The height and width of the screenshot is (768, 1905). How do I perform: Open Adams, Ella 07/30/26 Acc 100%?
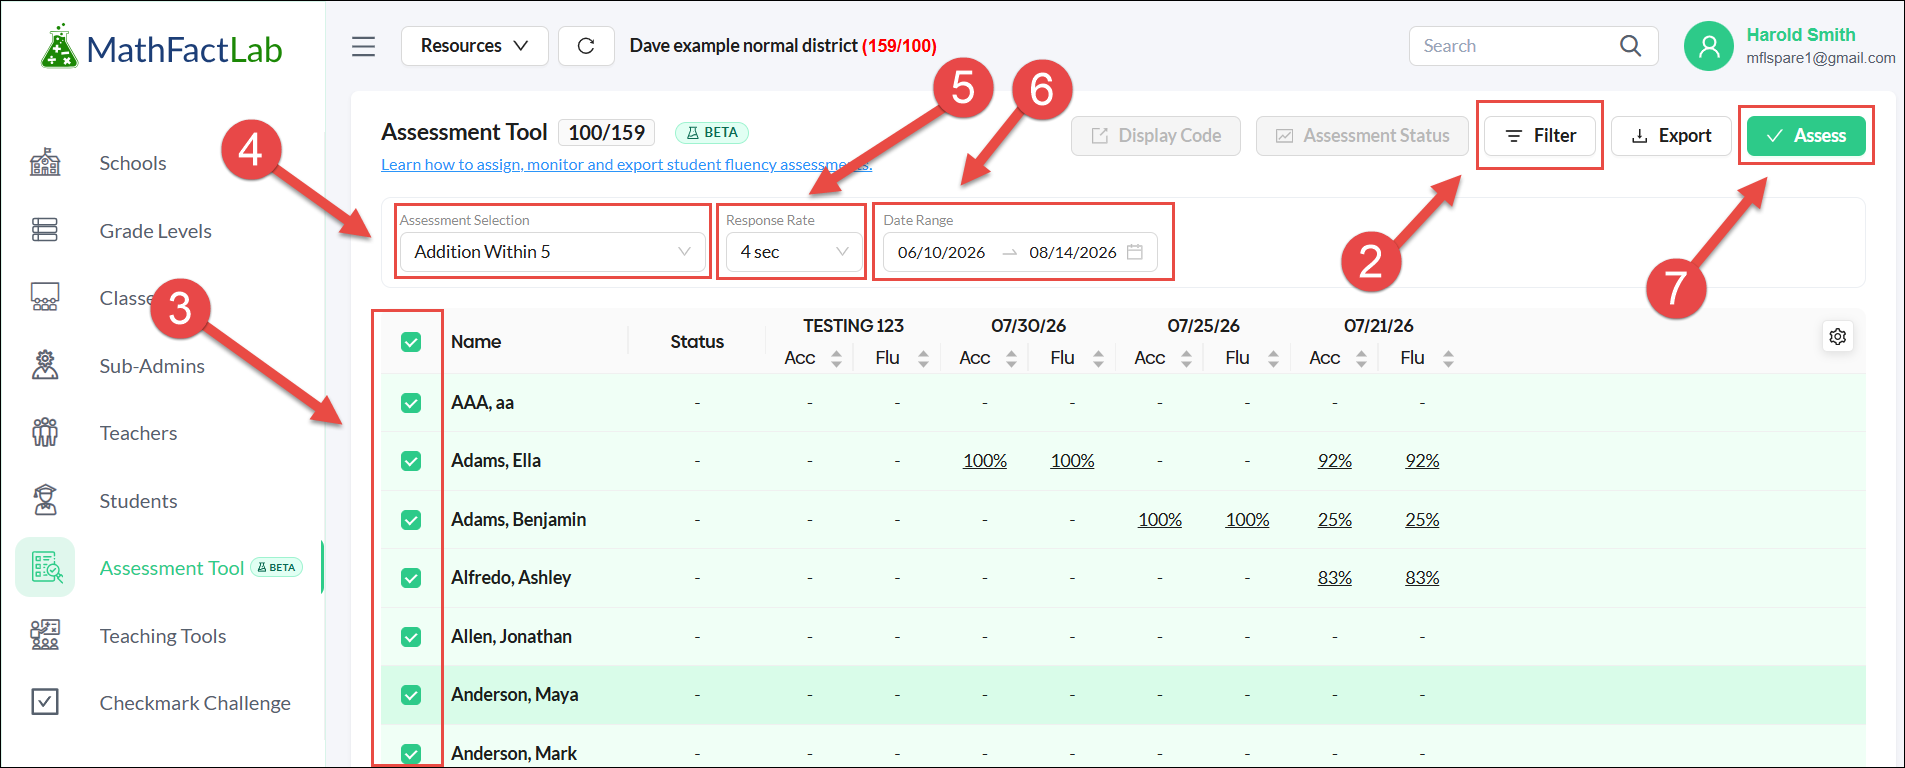click(985, 461)
